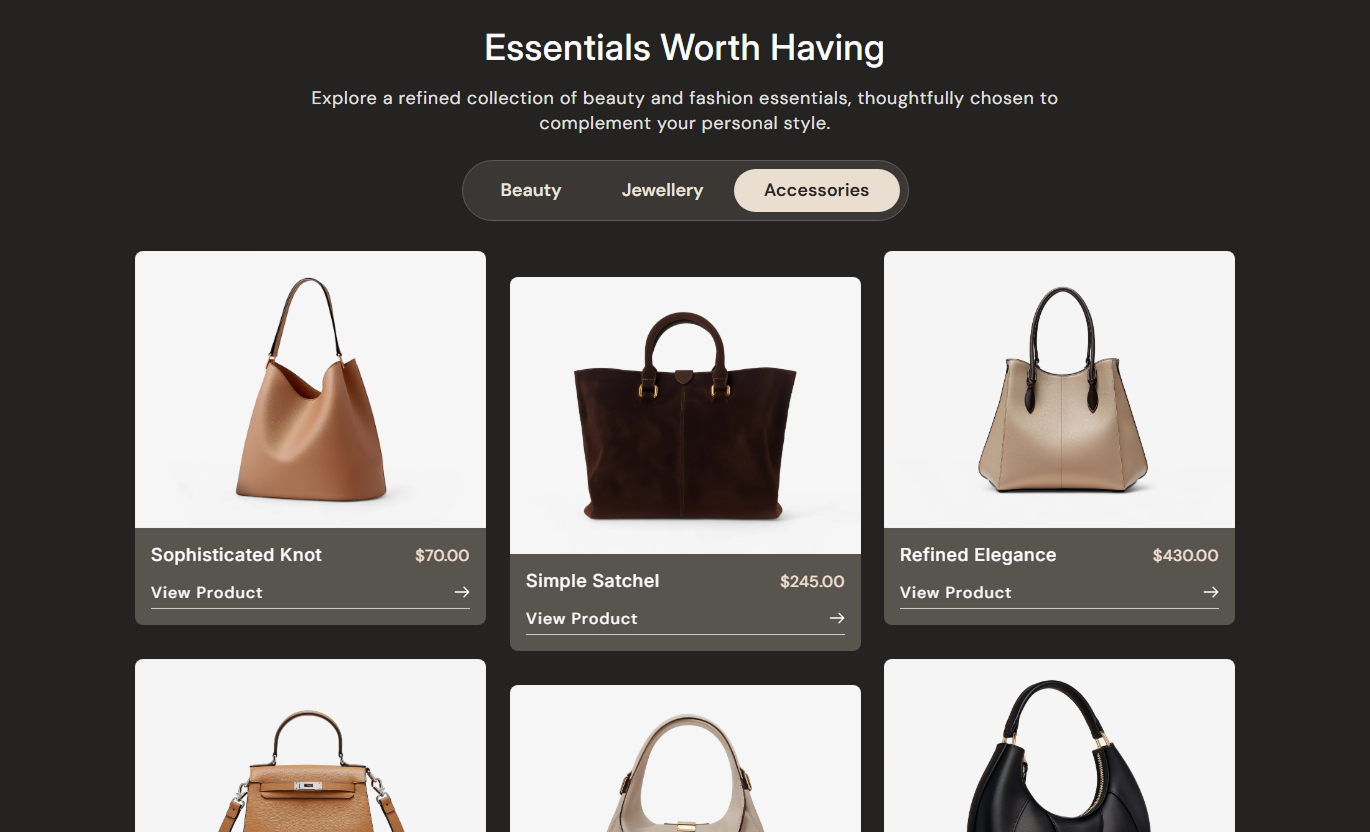Click the $70.00 price text
Viewport: 1370px width, 832px height.
(442, 555)
